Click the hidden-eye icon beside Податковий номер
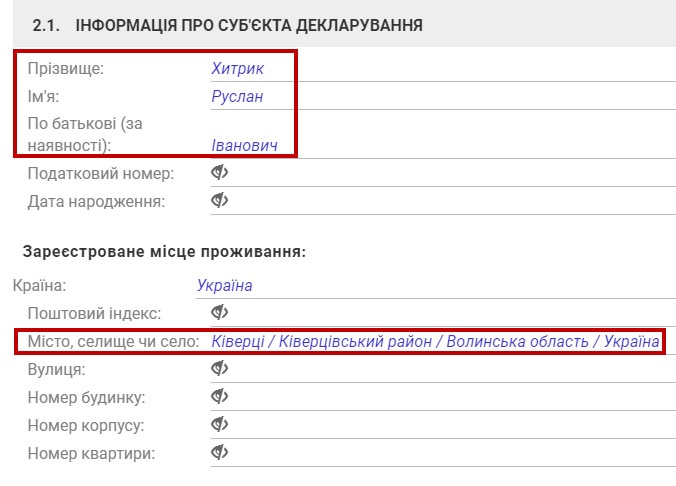This screenshot has height=486, width=676. (220, 173)
